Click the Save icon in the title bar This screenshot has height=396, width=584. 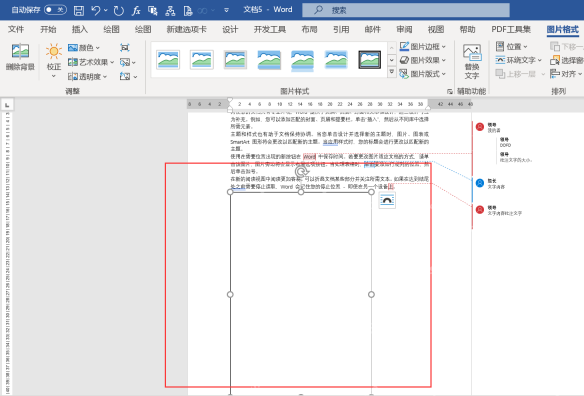[x=79, y=10]
